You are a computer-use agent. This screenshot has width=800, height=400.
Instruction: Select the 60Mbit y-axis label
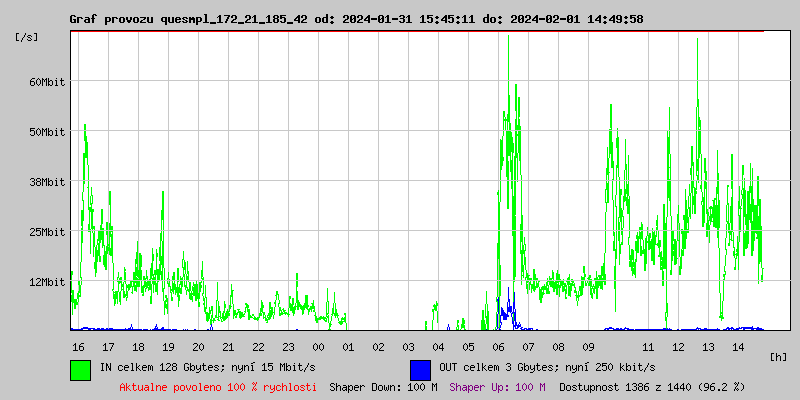tap(47, 82)
